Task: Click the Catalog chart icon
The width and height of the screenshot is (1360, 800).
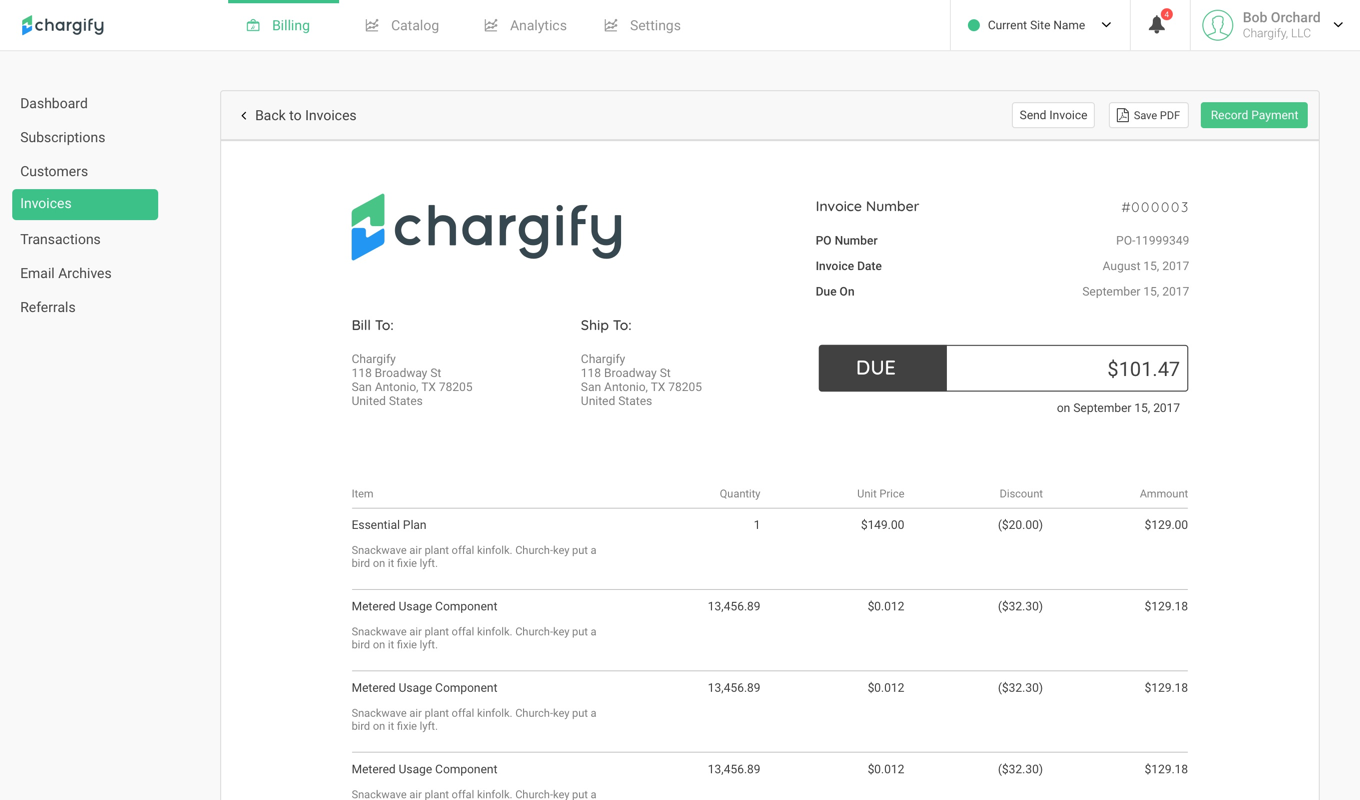Action: [x=371, y=24]
